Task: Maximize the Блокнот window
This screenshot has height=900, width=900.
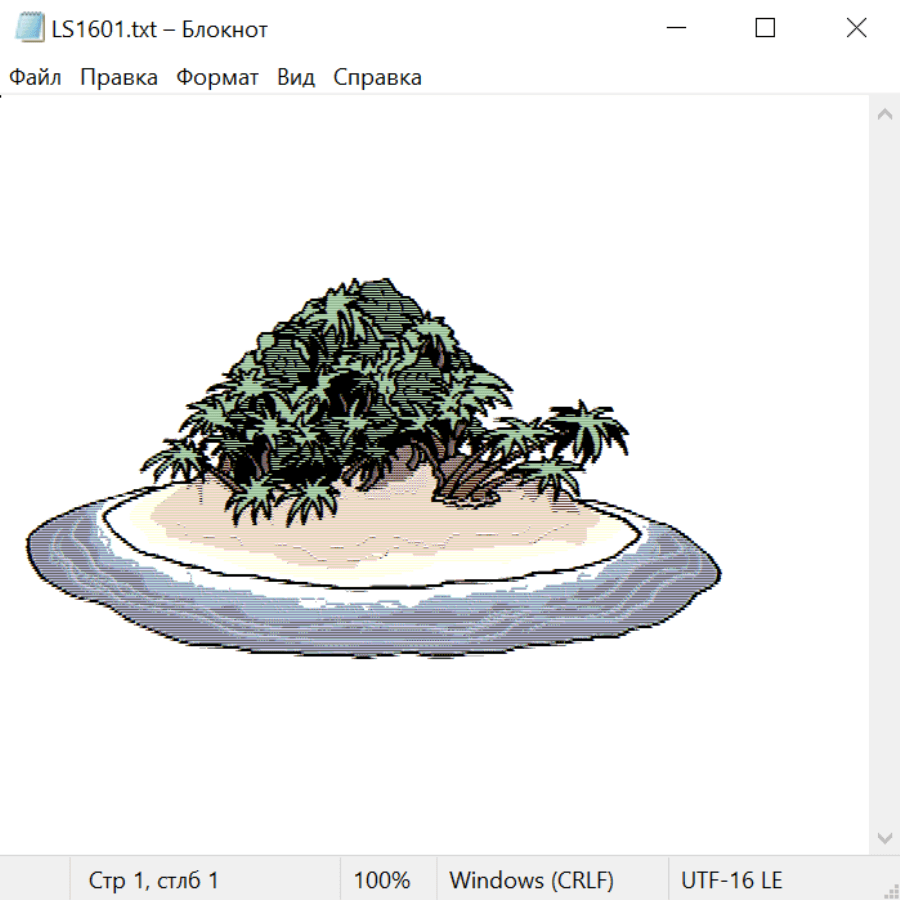Action: point(765,29)
